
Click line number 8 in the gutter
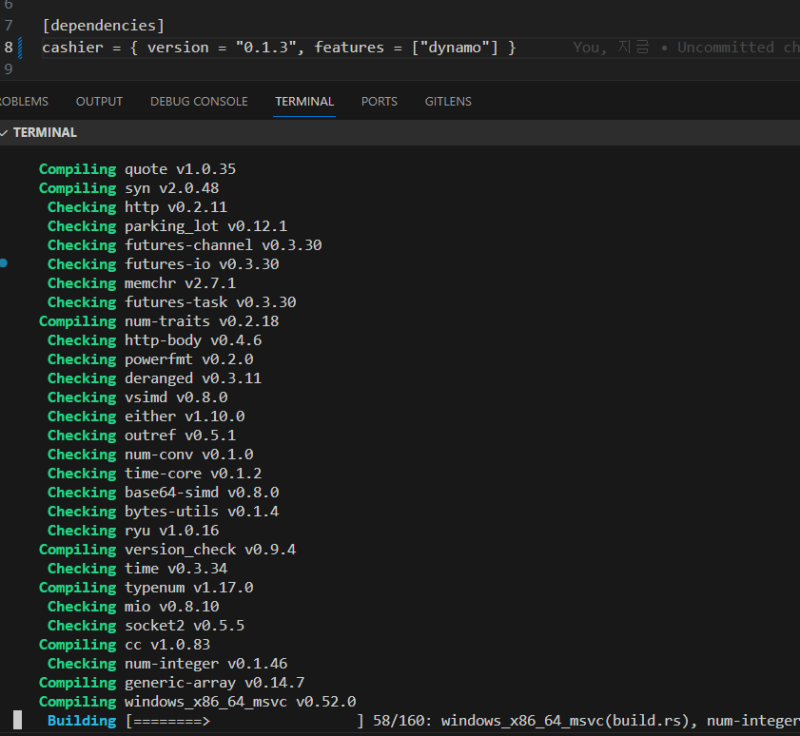[x=9, y=47]
